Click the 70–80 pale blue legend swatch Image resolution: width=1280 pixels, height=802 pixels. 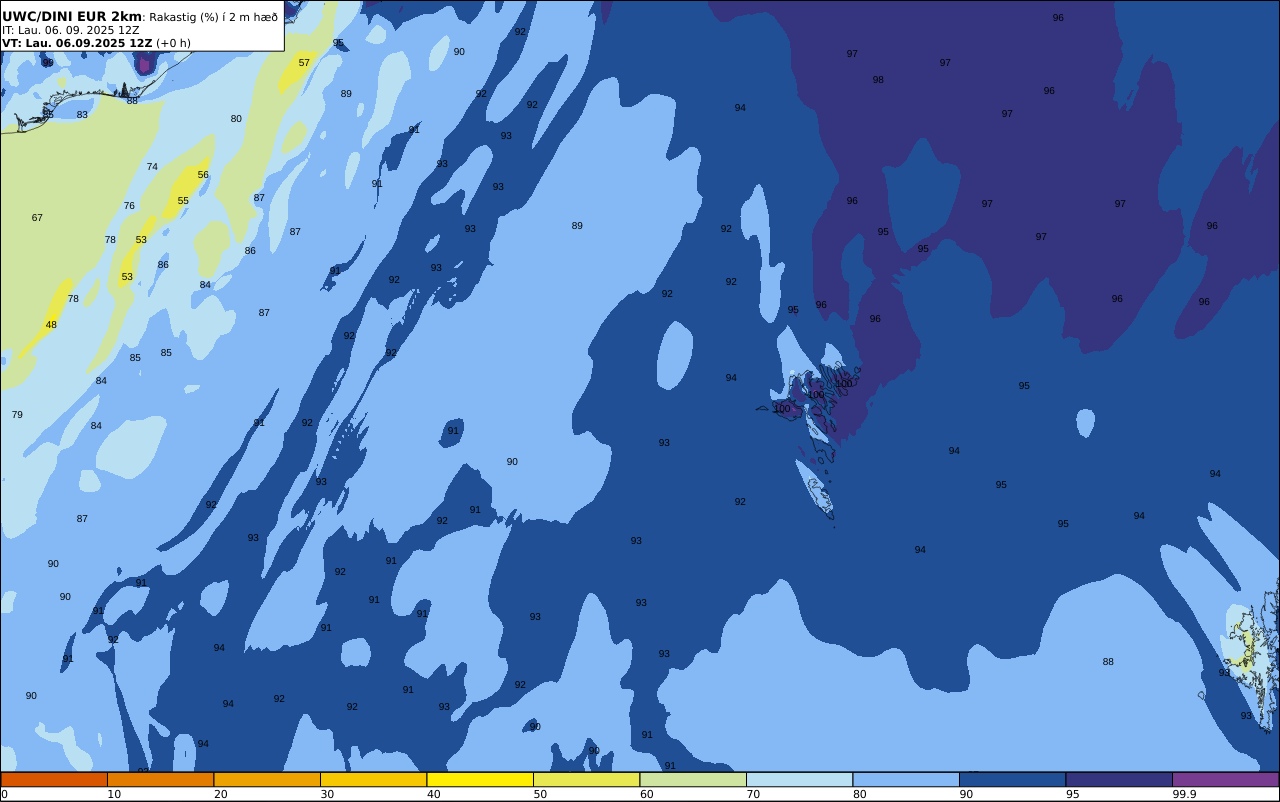[799, 780]
